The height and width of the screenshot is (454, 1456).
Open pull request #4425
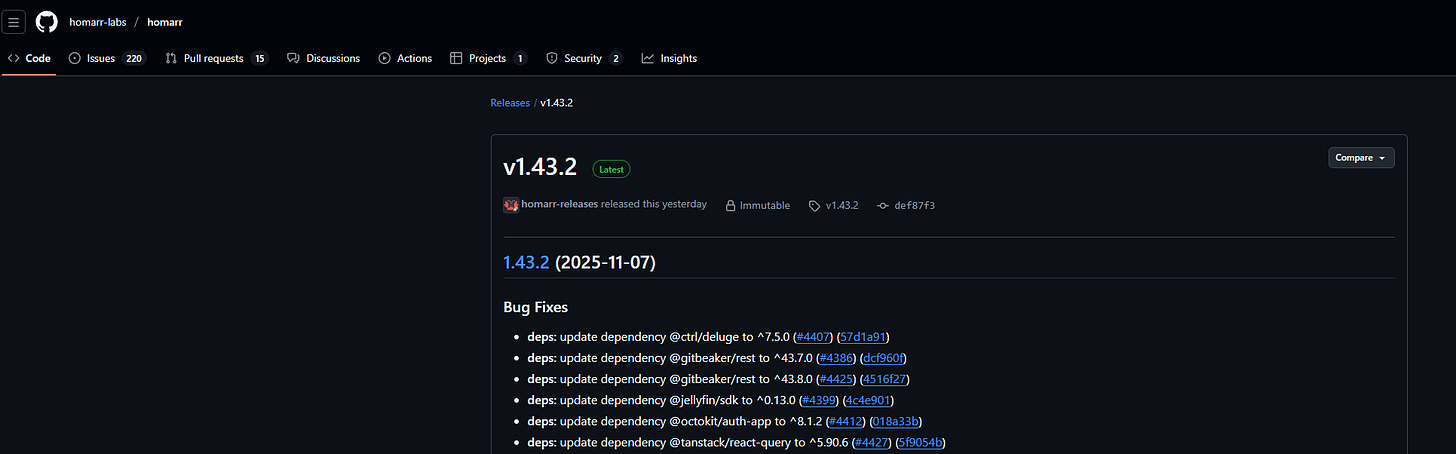click(x=837, y=379)
